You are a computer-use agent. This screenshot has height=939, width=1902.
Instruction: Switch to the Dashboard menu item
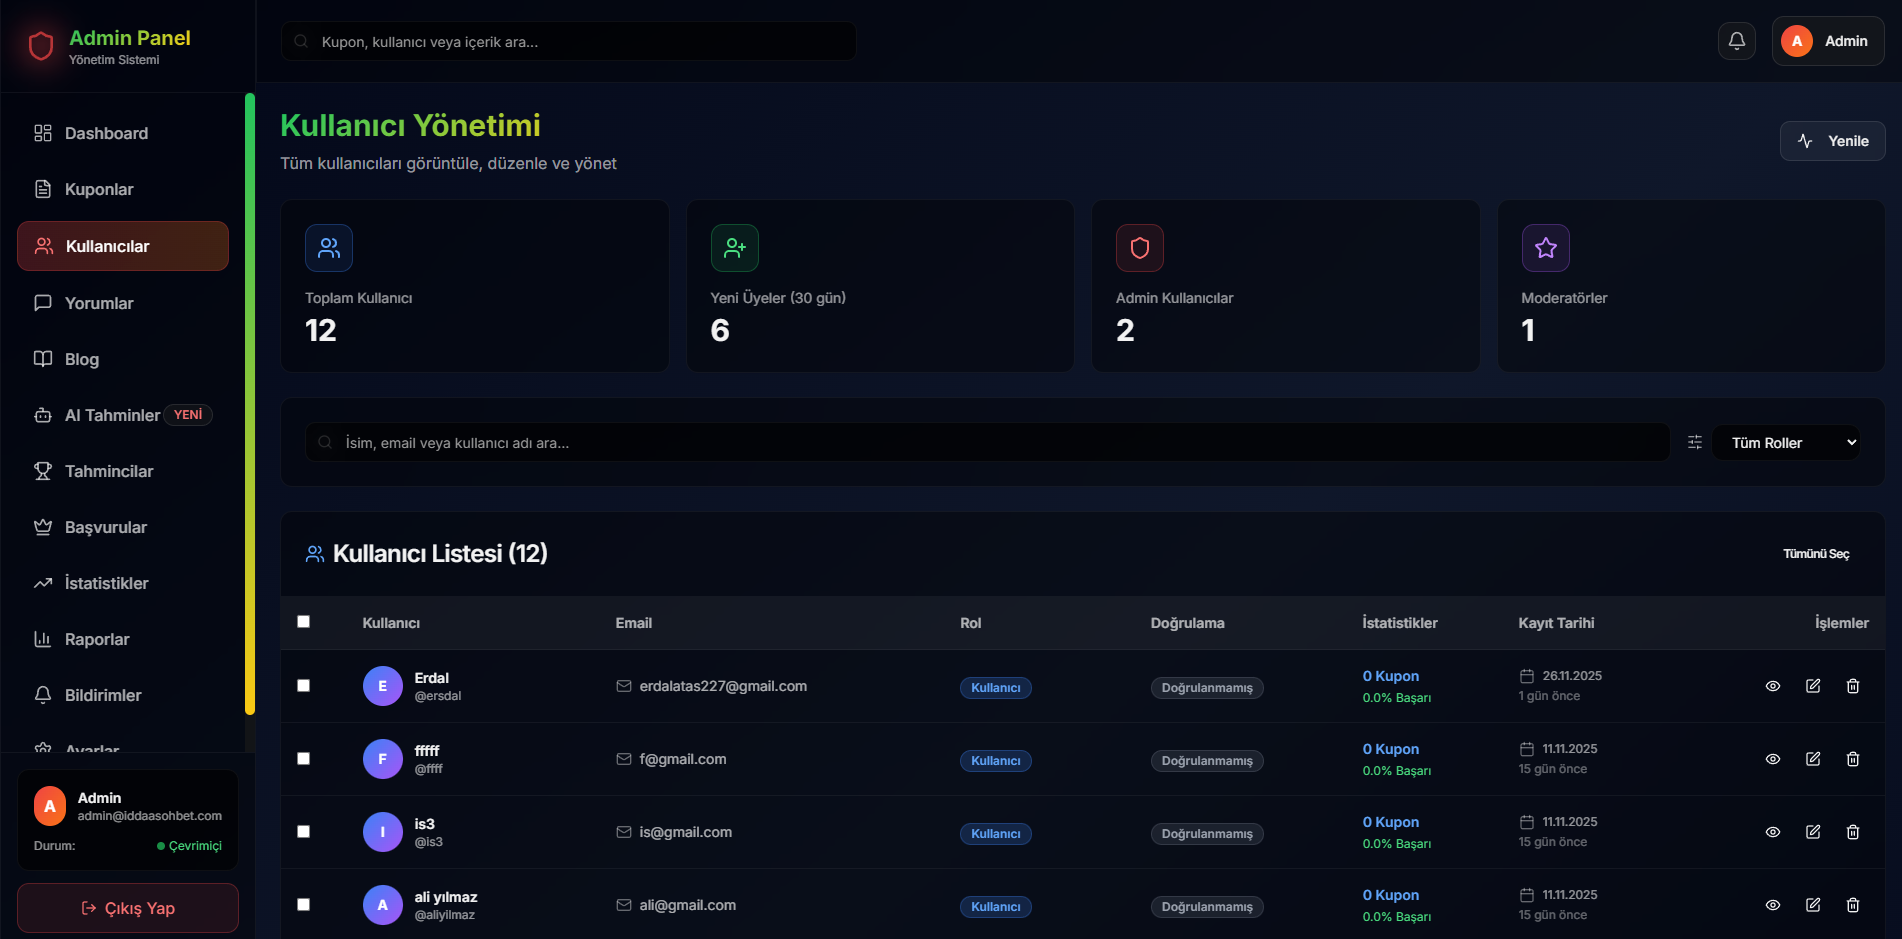click(x=106, y=133)
